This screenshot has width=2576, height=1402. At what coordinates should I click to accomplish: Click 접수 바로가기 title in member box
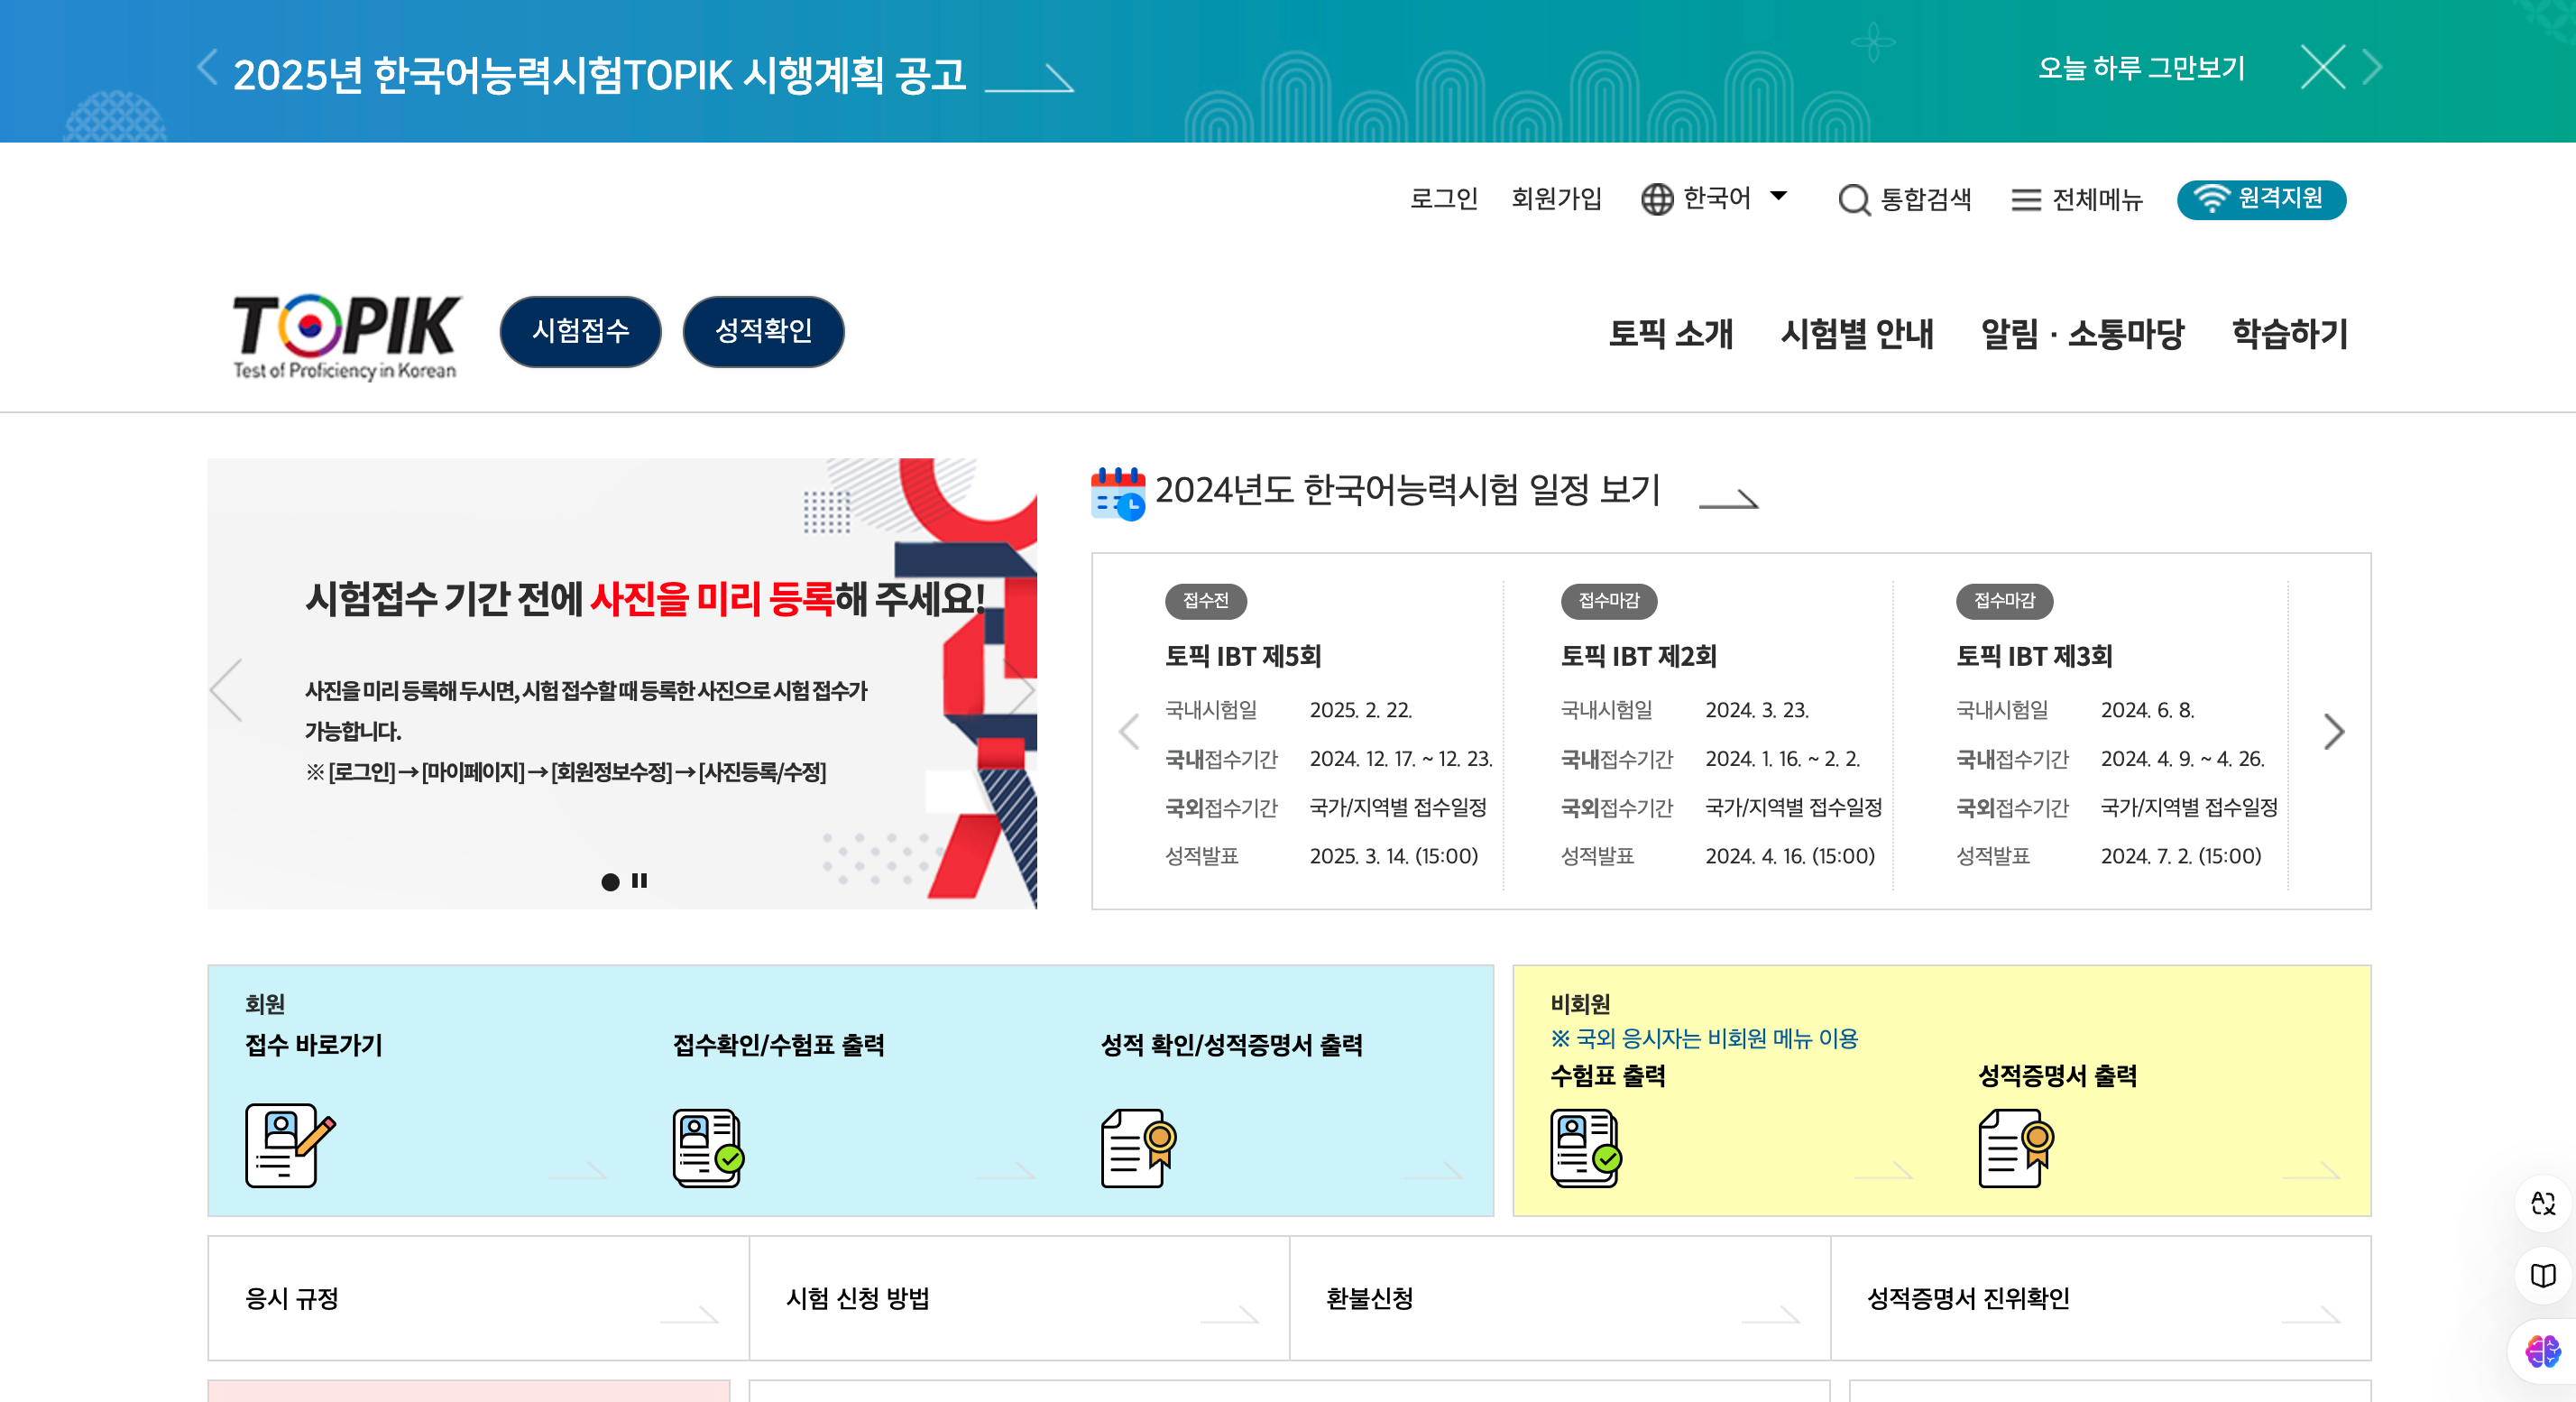click(x=314, y=1045)
